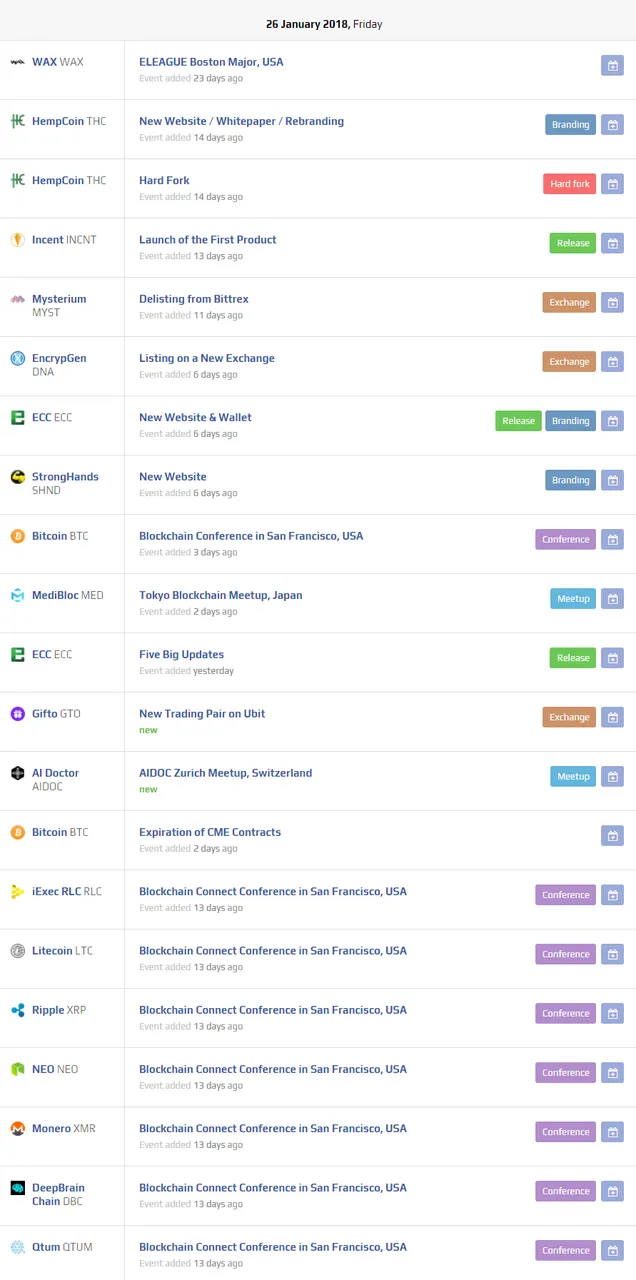Click the Monero coin logo
The width and height of the screenshot is (636, 1280).
click(17, 1128)
